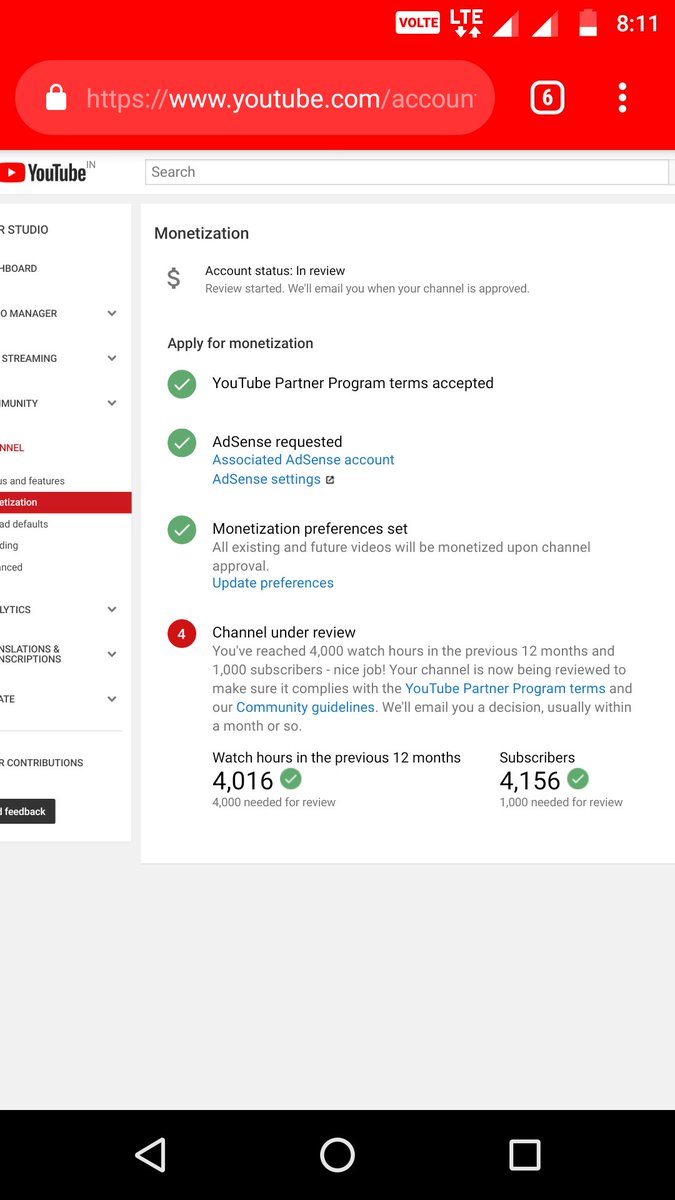This screenshot has height=1200, width=675.
Task: Expand the Video Manager sidebar section
Action: click(112, 313)
